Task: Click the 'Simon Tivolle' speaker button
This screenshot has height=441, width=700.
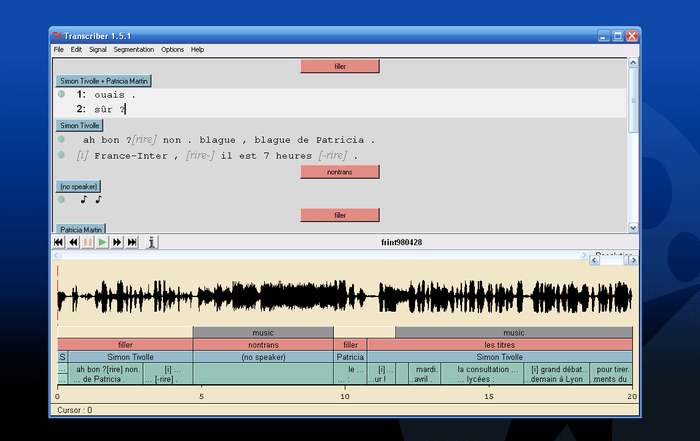Action: tap(80, 126)
